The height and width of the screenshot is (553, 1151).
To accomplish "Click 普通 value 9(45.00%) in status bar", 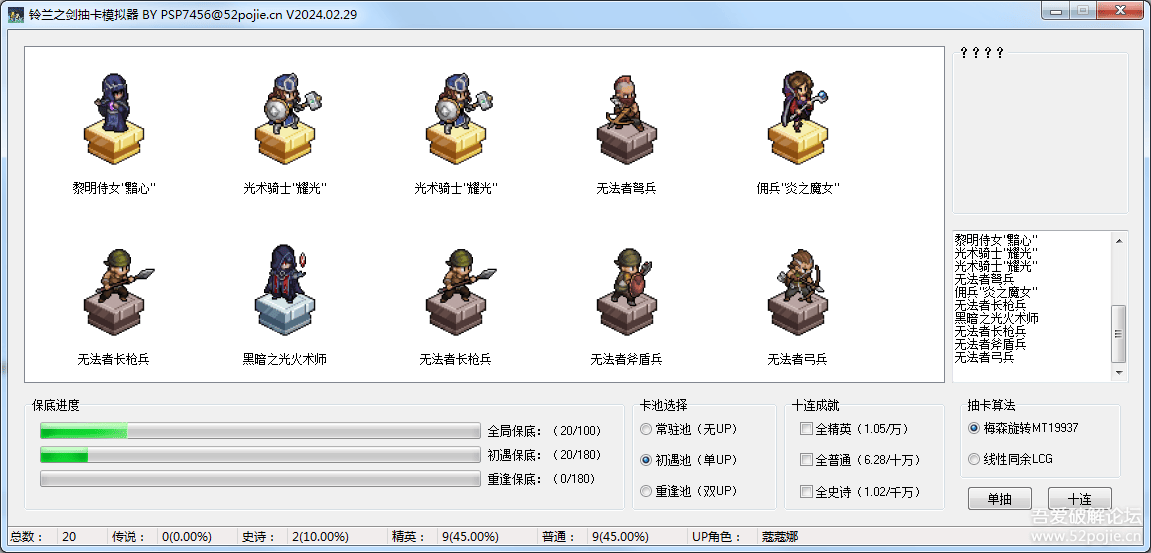I will coord(620,537).
